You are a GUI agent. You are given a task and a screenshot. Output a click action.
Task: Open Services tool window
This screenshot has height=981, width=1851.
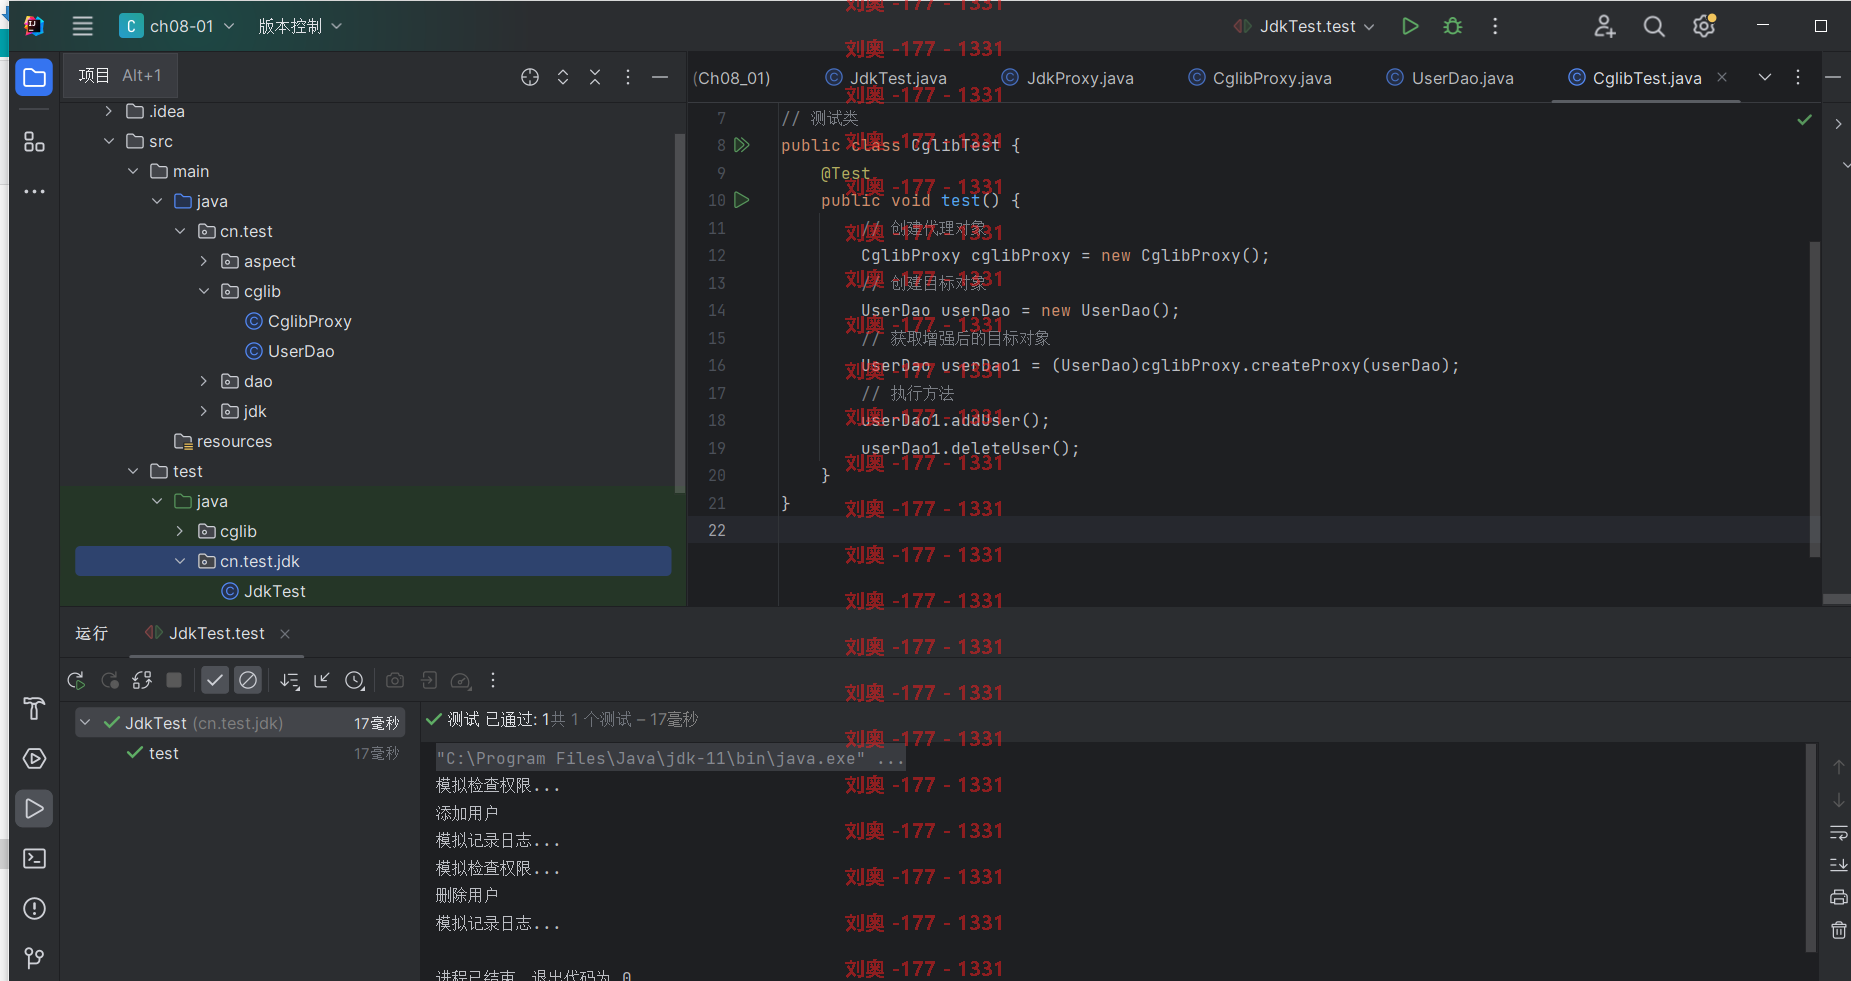34,758
